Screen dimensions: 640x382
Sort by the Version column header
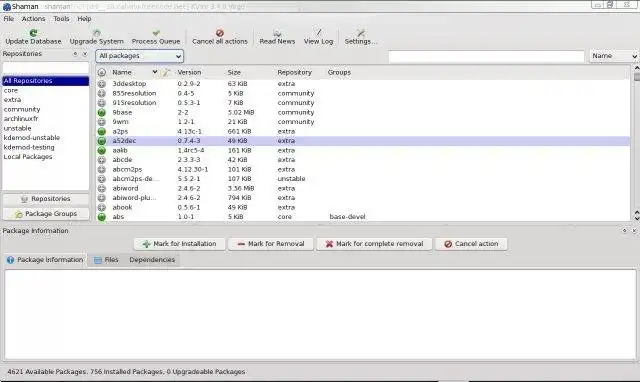pos(189,72)
